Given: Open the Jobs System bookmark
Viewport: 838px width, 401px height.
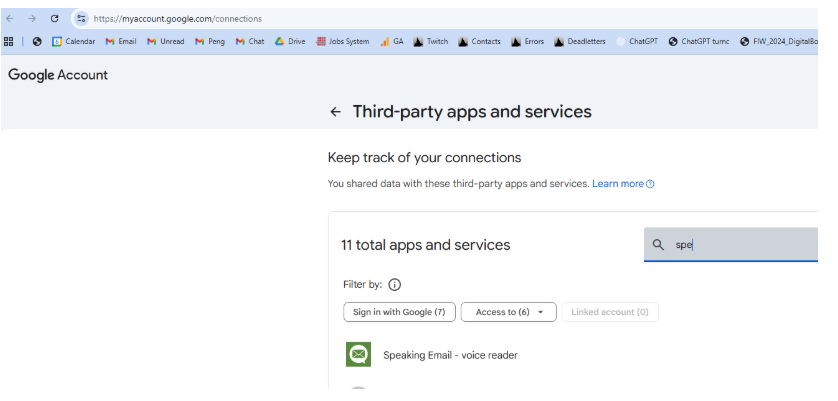Looking at the screenshot, I should (x=342, y=42).
